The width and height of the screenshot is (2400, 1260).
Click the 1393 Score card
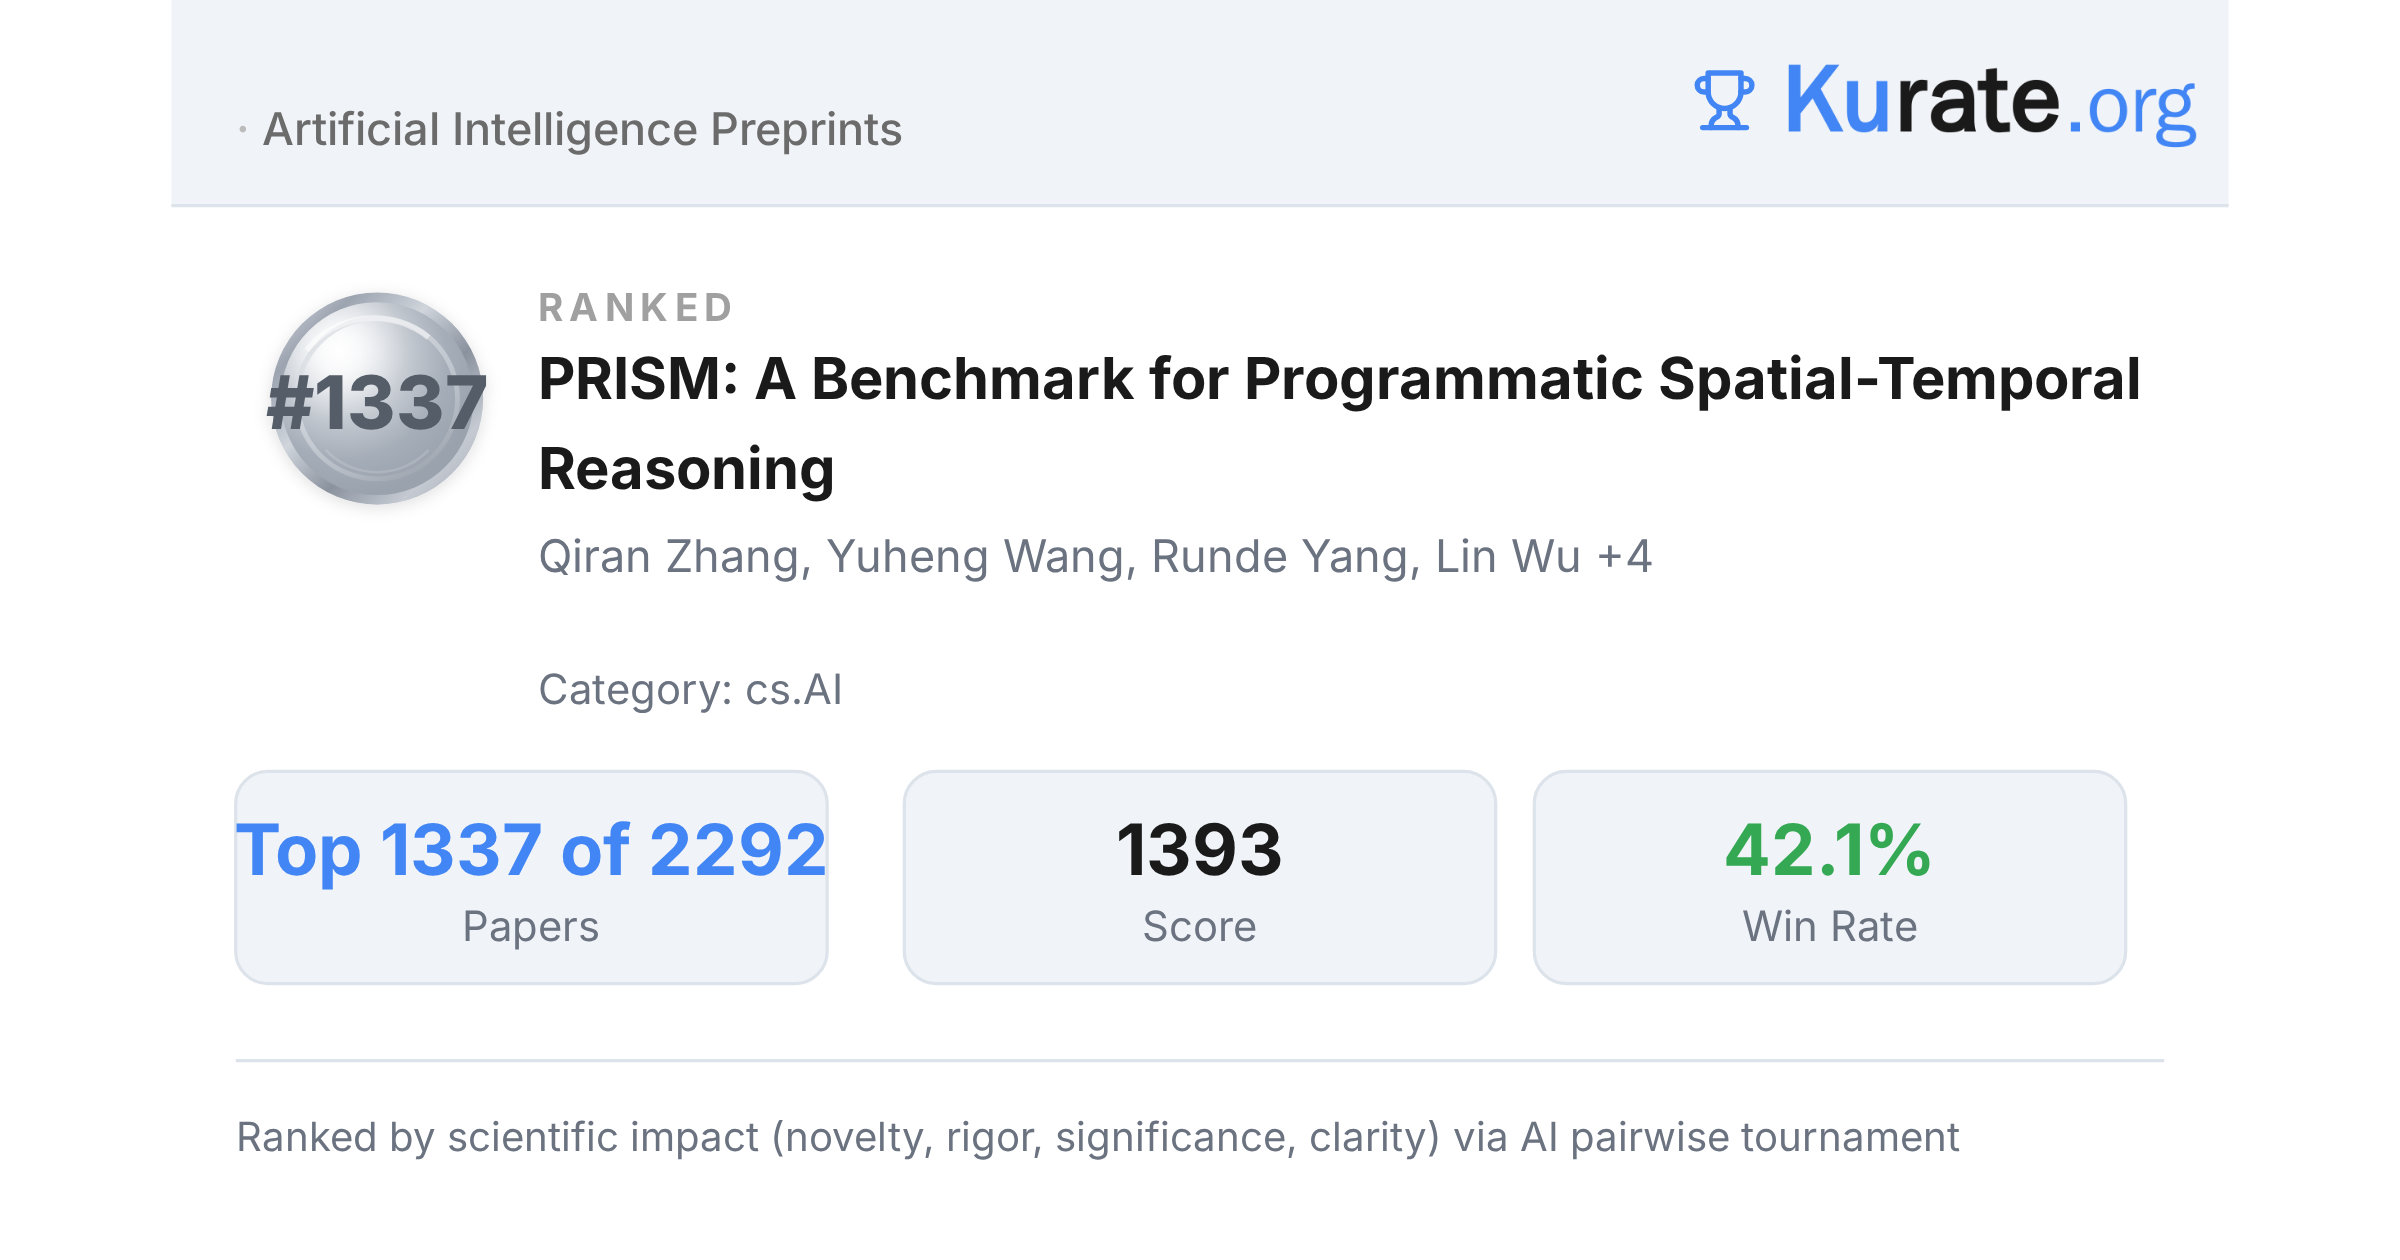pyautogui.click(x=1199, y=877)
